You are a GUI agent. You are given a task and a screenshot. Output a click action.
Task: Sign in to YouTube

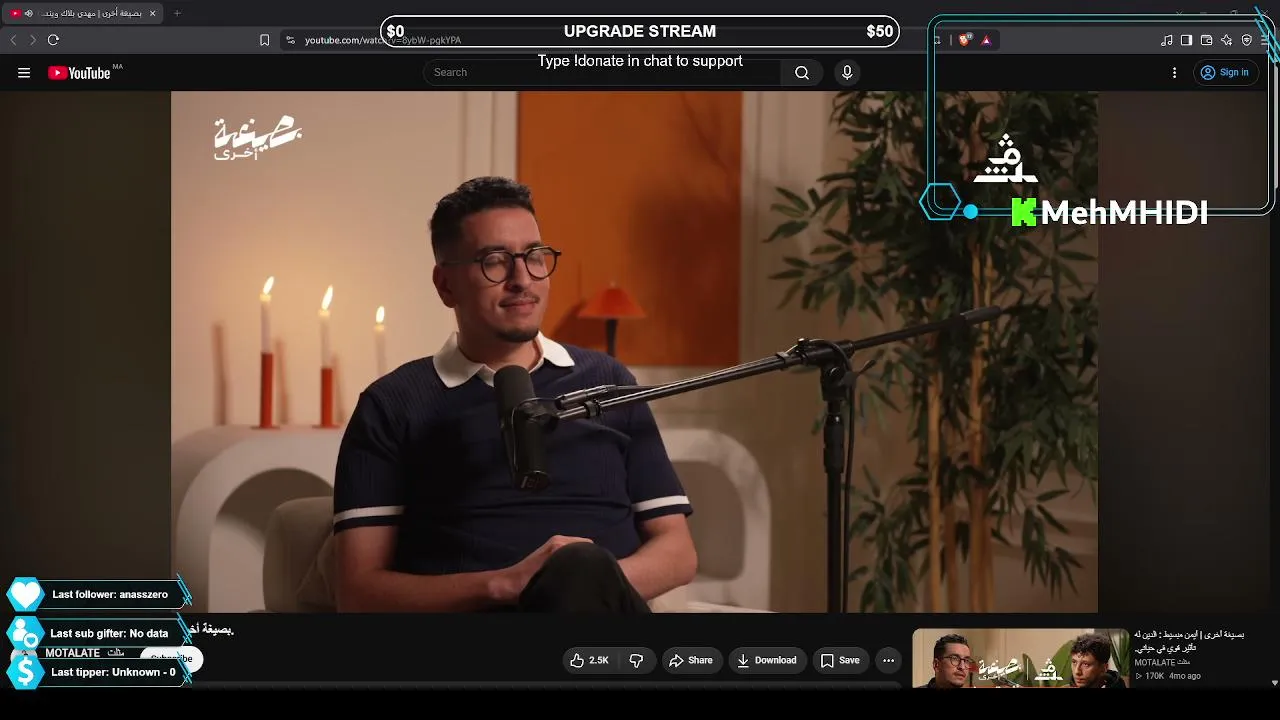[1225, 72]
